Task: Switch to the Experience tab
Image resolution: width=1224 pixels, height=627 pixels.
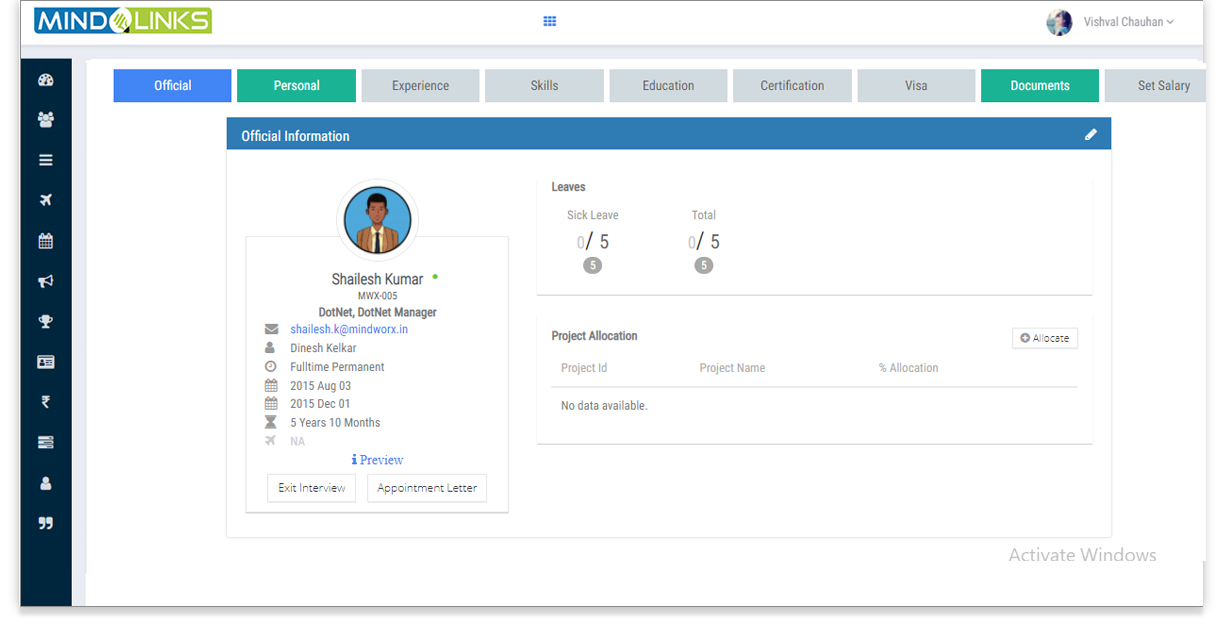Action: [x=420, y=85]
